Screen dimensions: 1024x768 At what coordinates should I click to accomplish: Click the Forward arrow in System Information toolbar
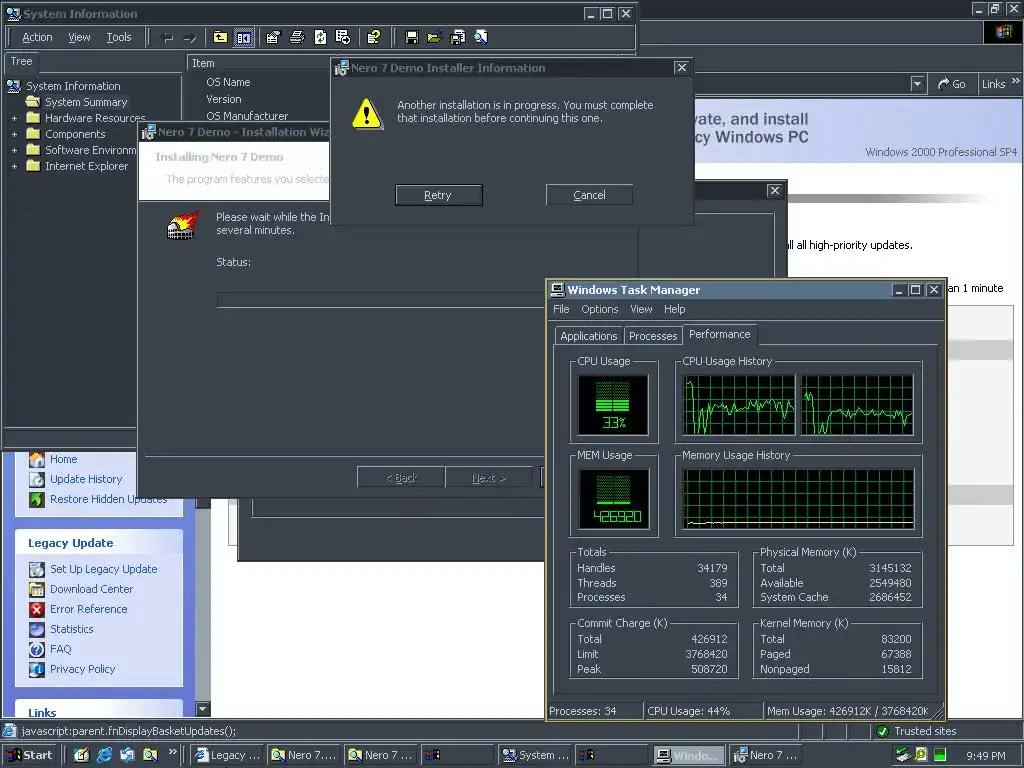click(x=190, y=38)
